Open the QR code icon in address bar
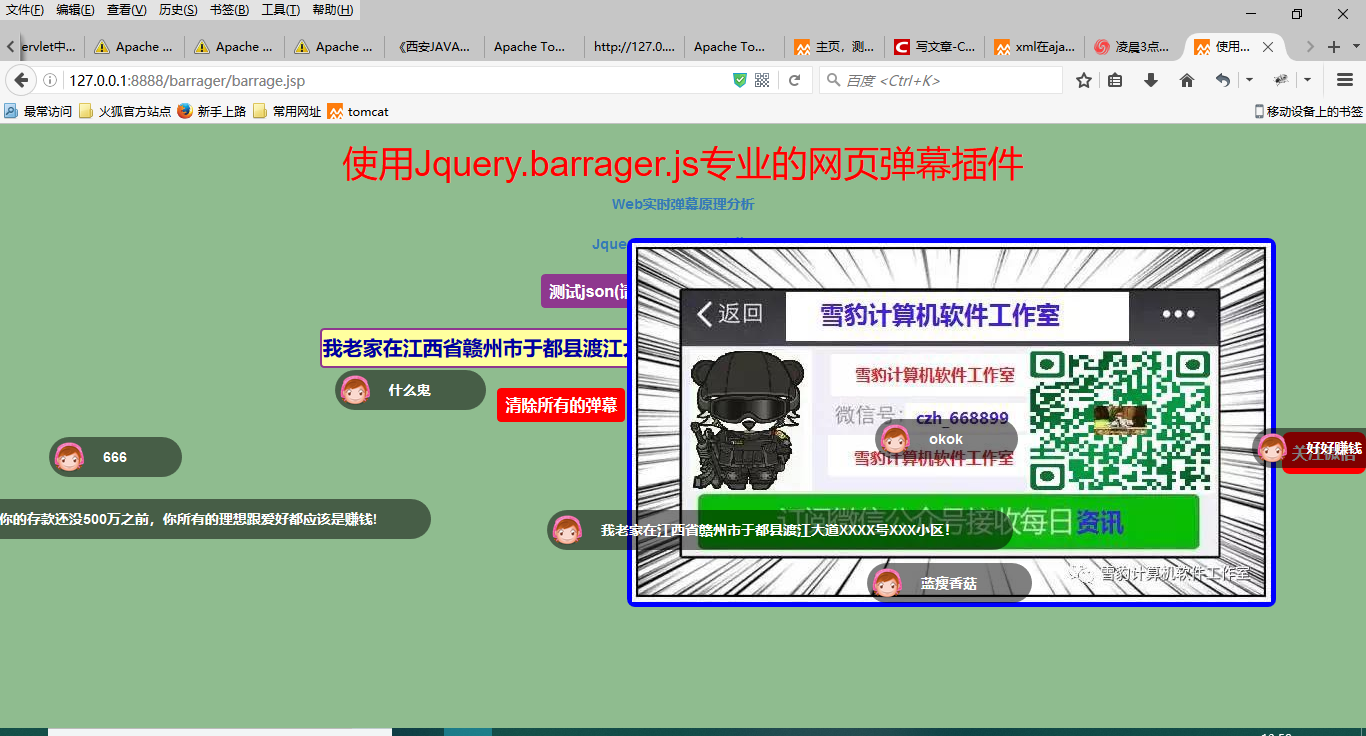1366x736 pixels. (762, 80)
